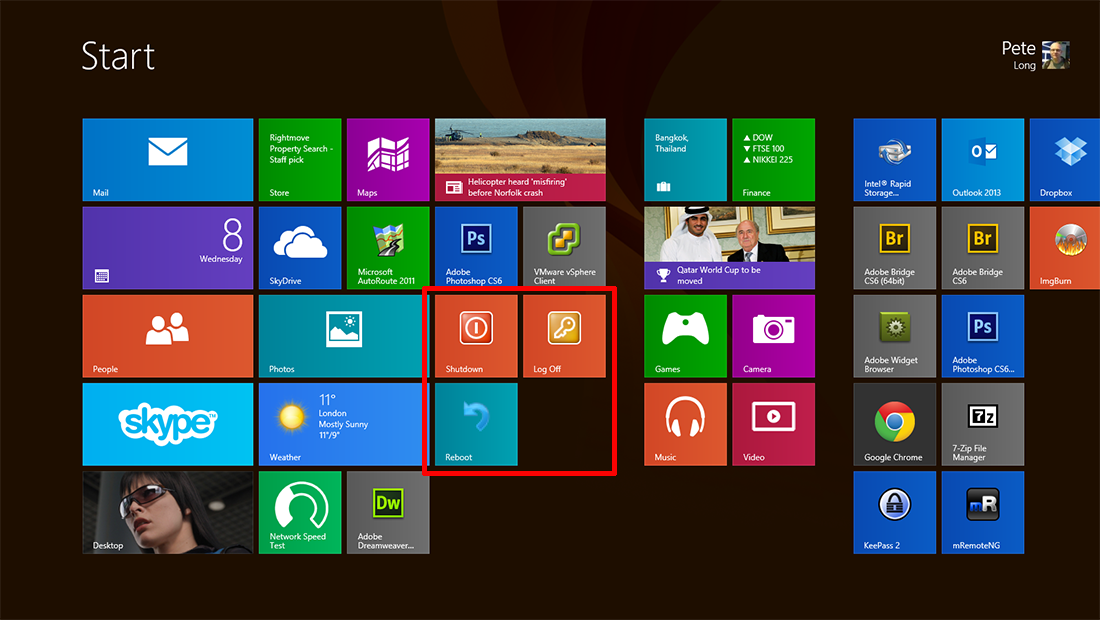
Task: Open the Calendar tile showing Wednesday 8
Action: point(168,248)
